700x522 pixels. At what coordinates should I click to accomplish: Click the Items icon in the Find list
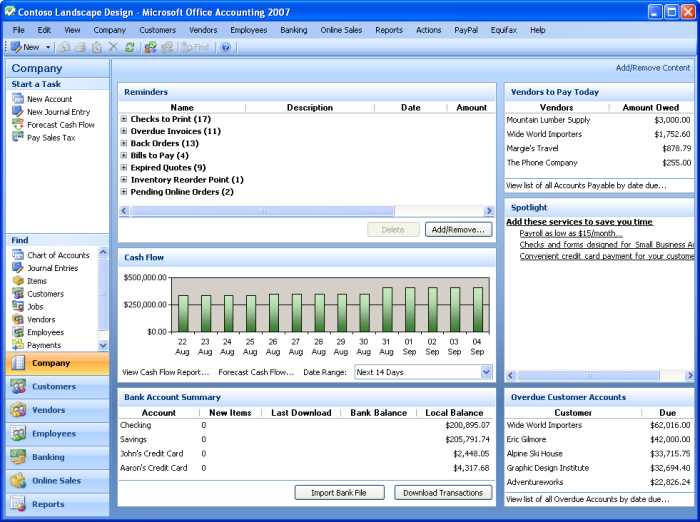pyautogui.click(x=18, y=281)
